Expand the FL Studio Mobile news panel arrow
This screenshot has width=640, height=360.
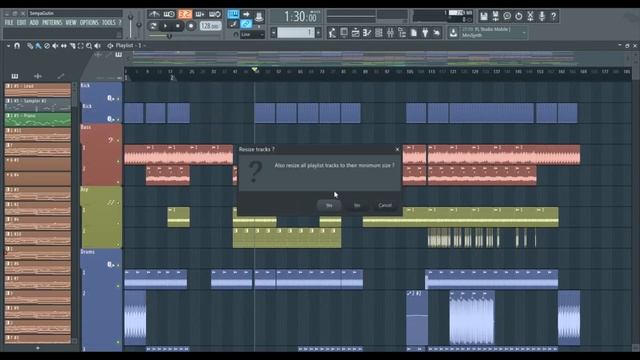click(524, 32)
